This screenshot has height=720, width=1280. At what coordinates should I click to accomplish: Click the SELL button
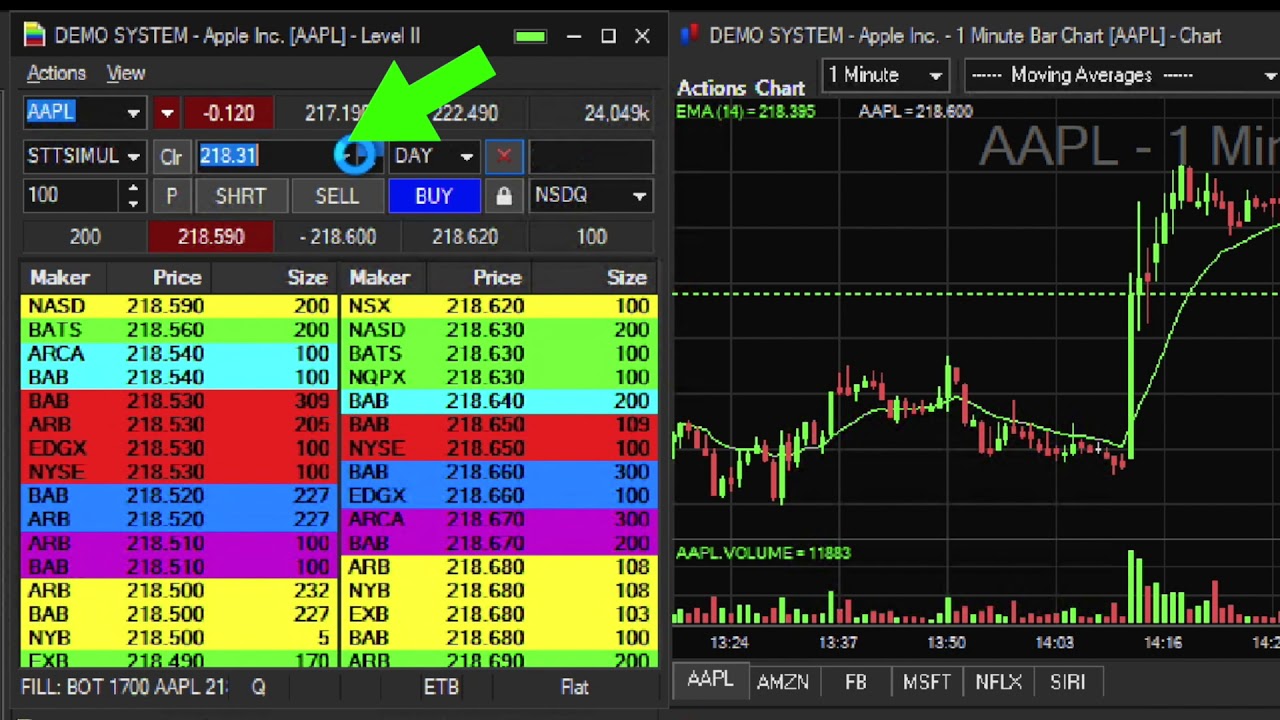pyautogui.click(x=337, y=196)
